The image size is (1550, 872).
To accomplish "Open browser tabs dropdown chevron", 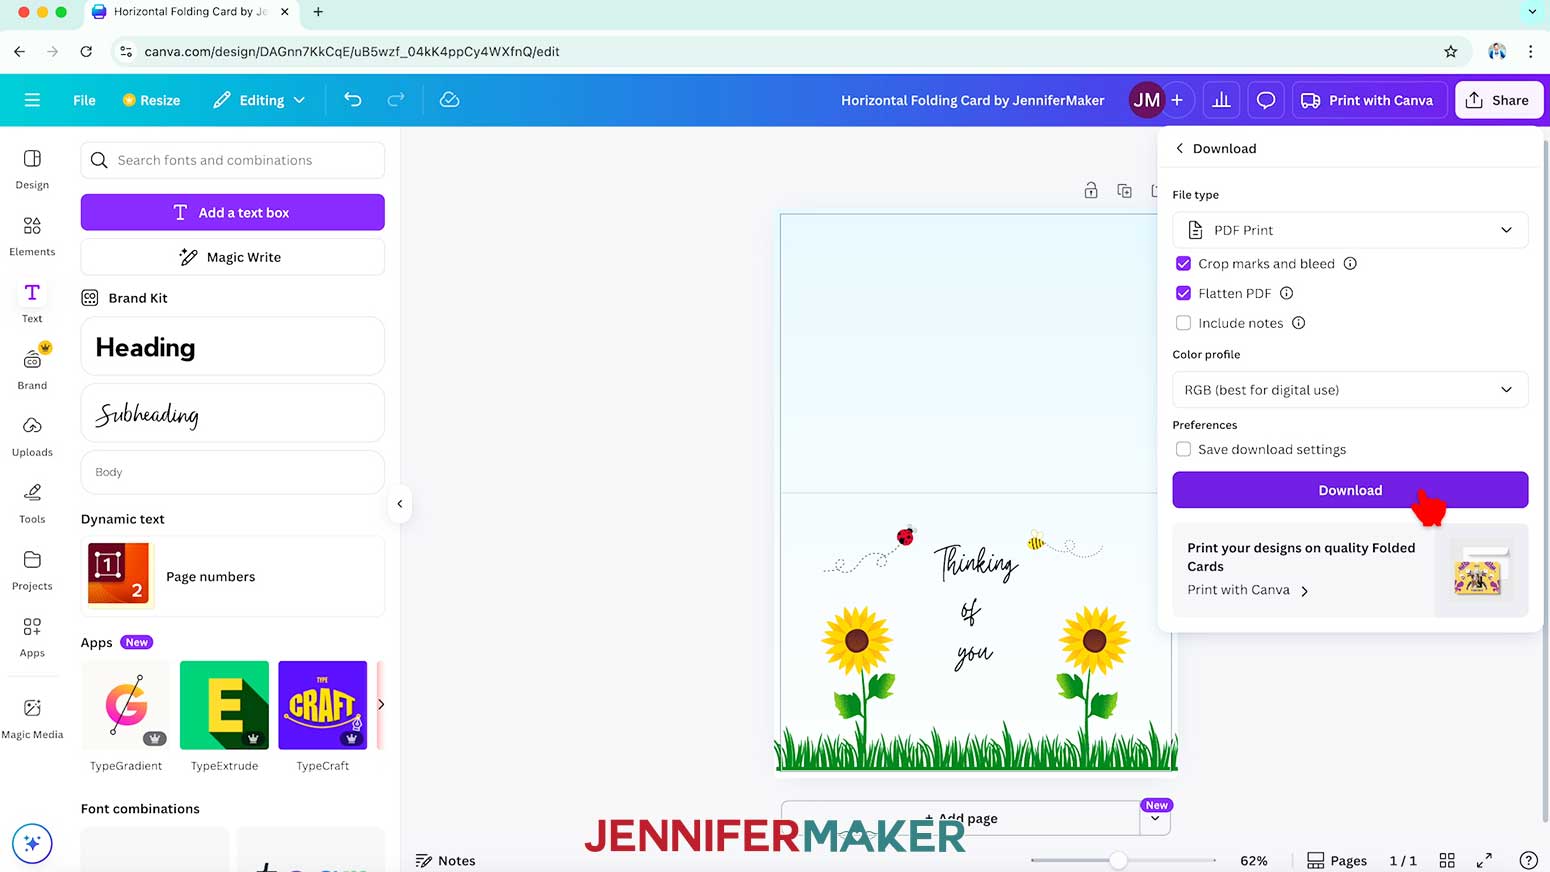I will [1531, 12].
